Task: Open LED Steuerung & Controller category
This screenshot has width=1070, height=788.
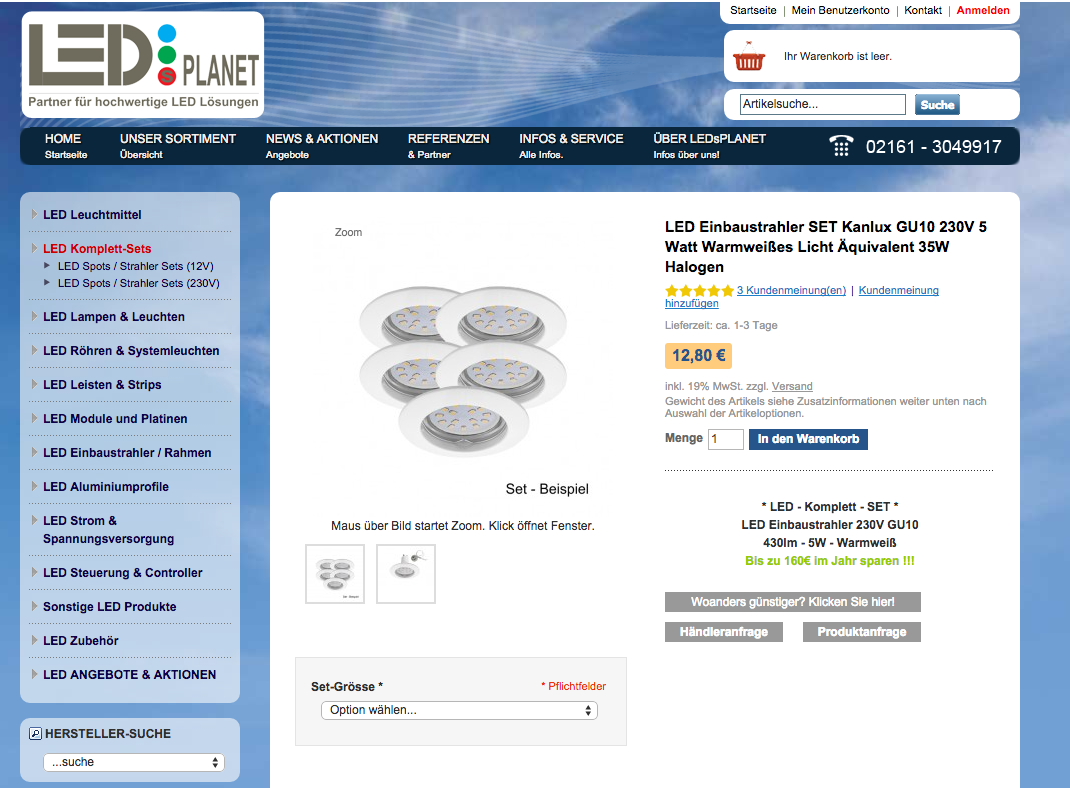Action: (123, 572)
